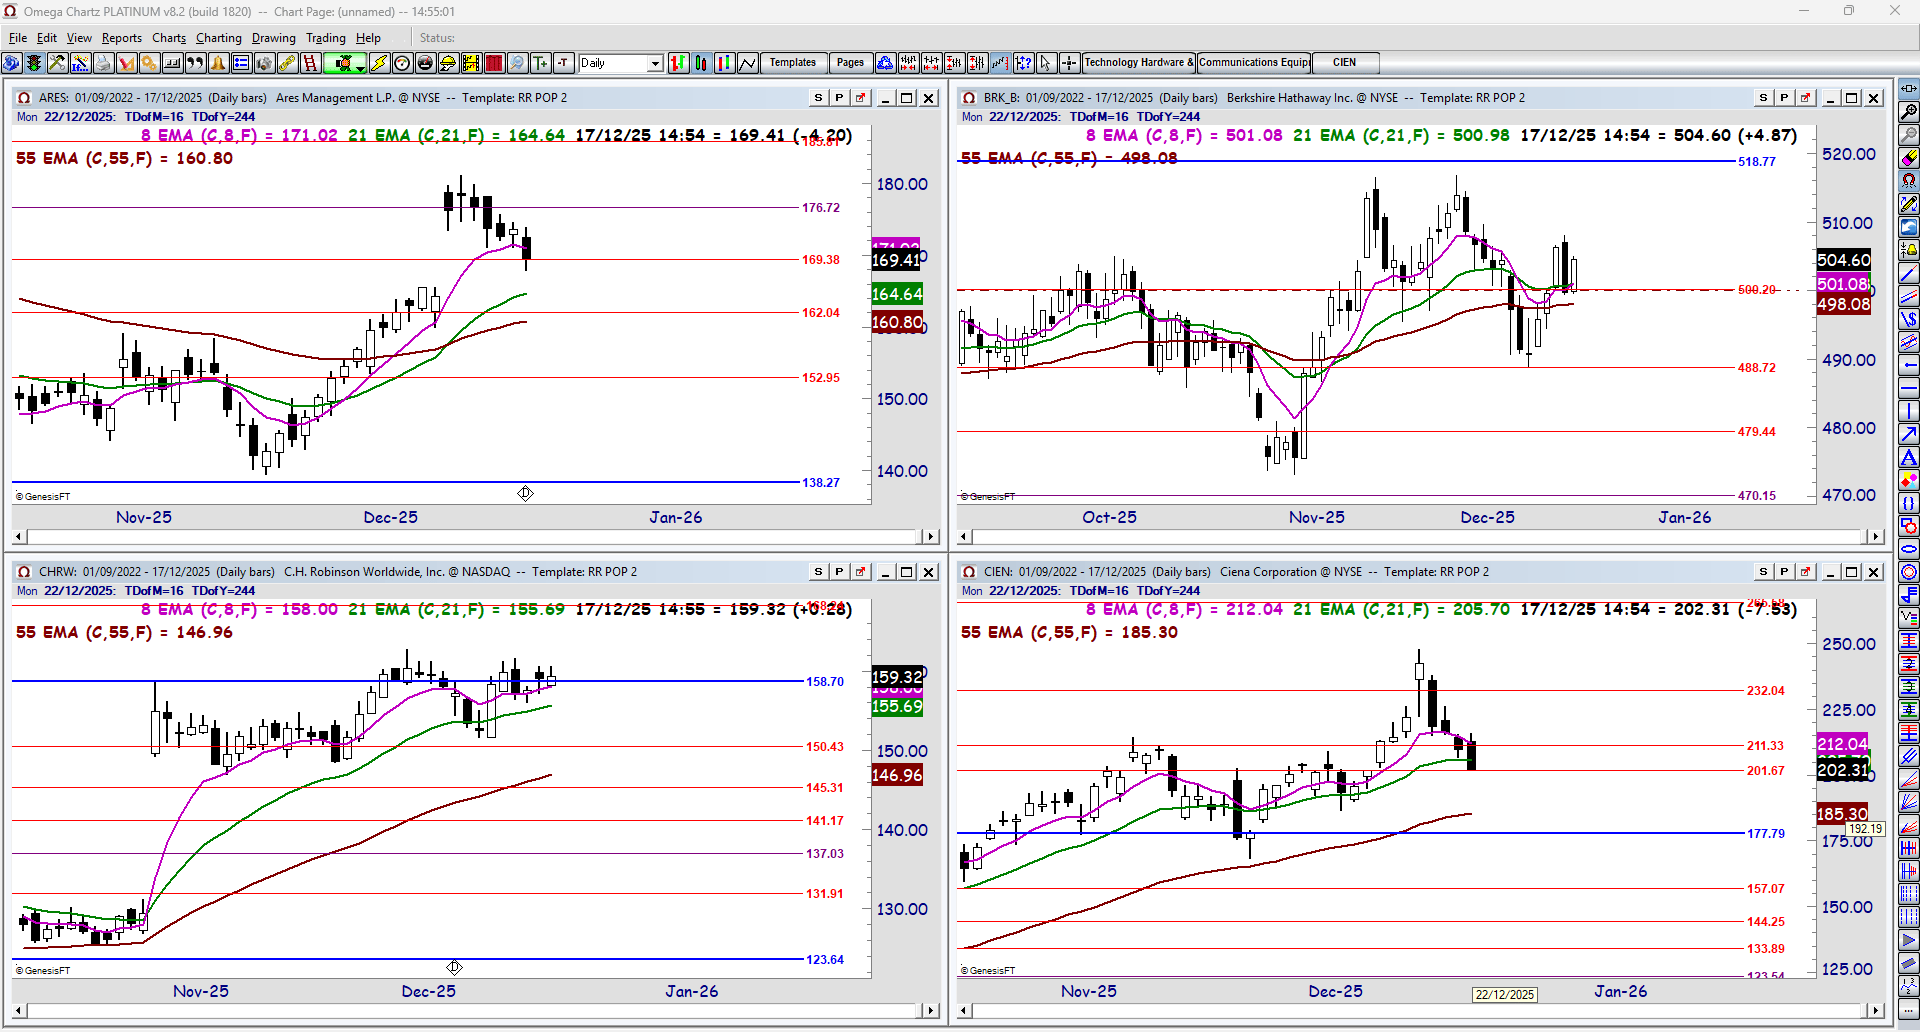Click the traffic light icon in toolbar
This screenshot has width=1920, height=1032.
(34, 63)
